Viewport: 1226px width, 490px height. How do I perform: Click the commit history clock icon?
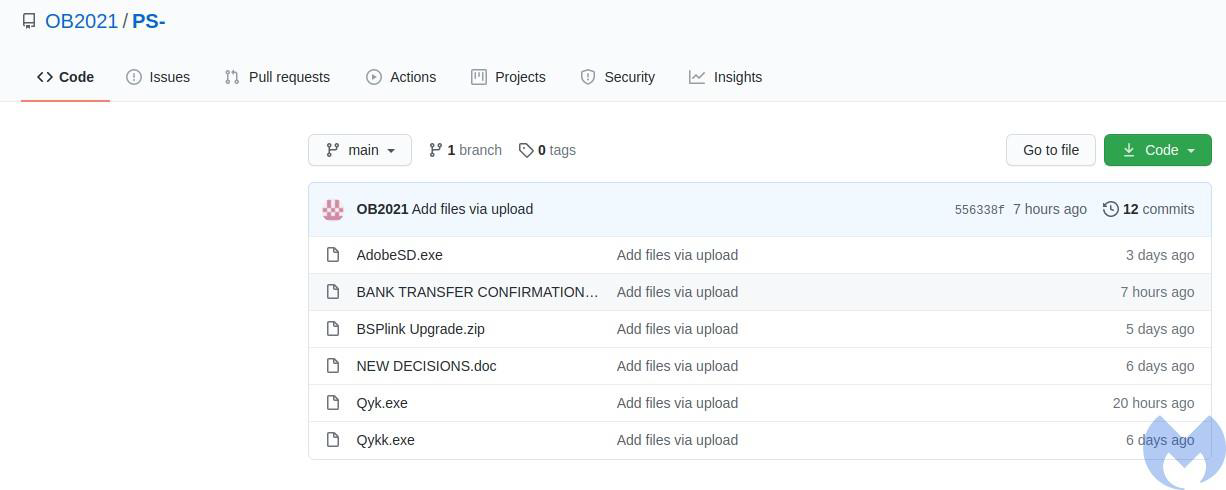click(x=1110, y=209)
